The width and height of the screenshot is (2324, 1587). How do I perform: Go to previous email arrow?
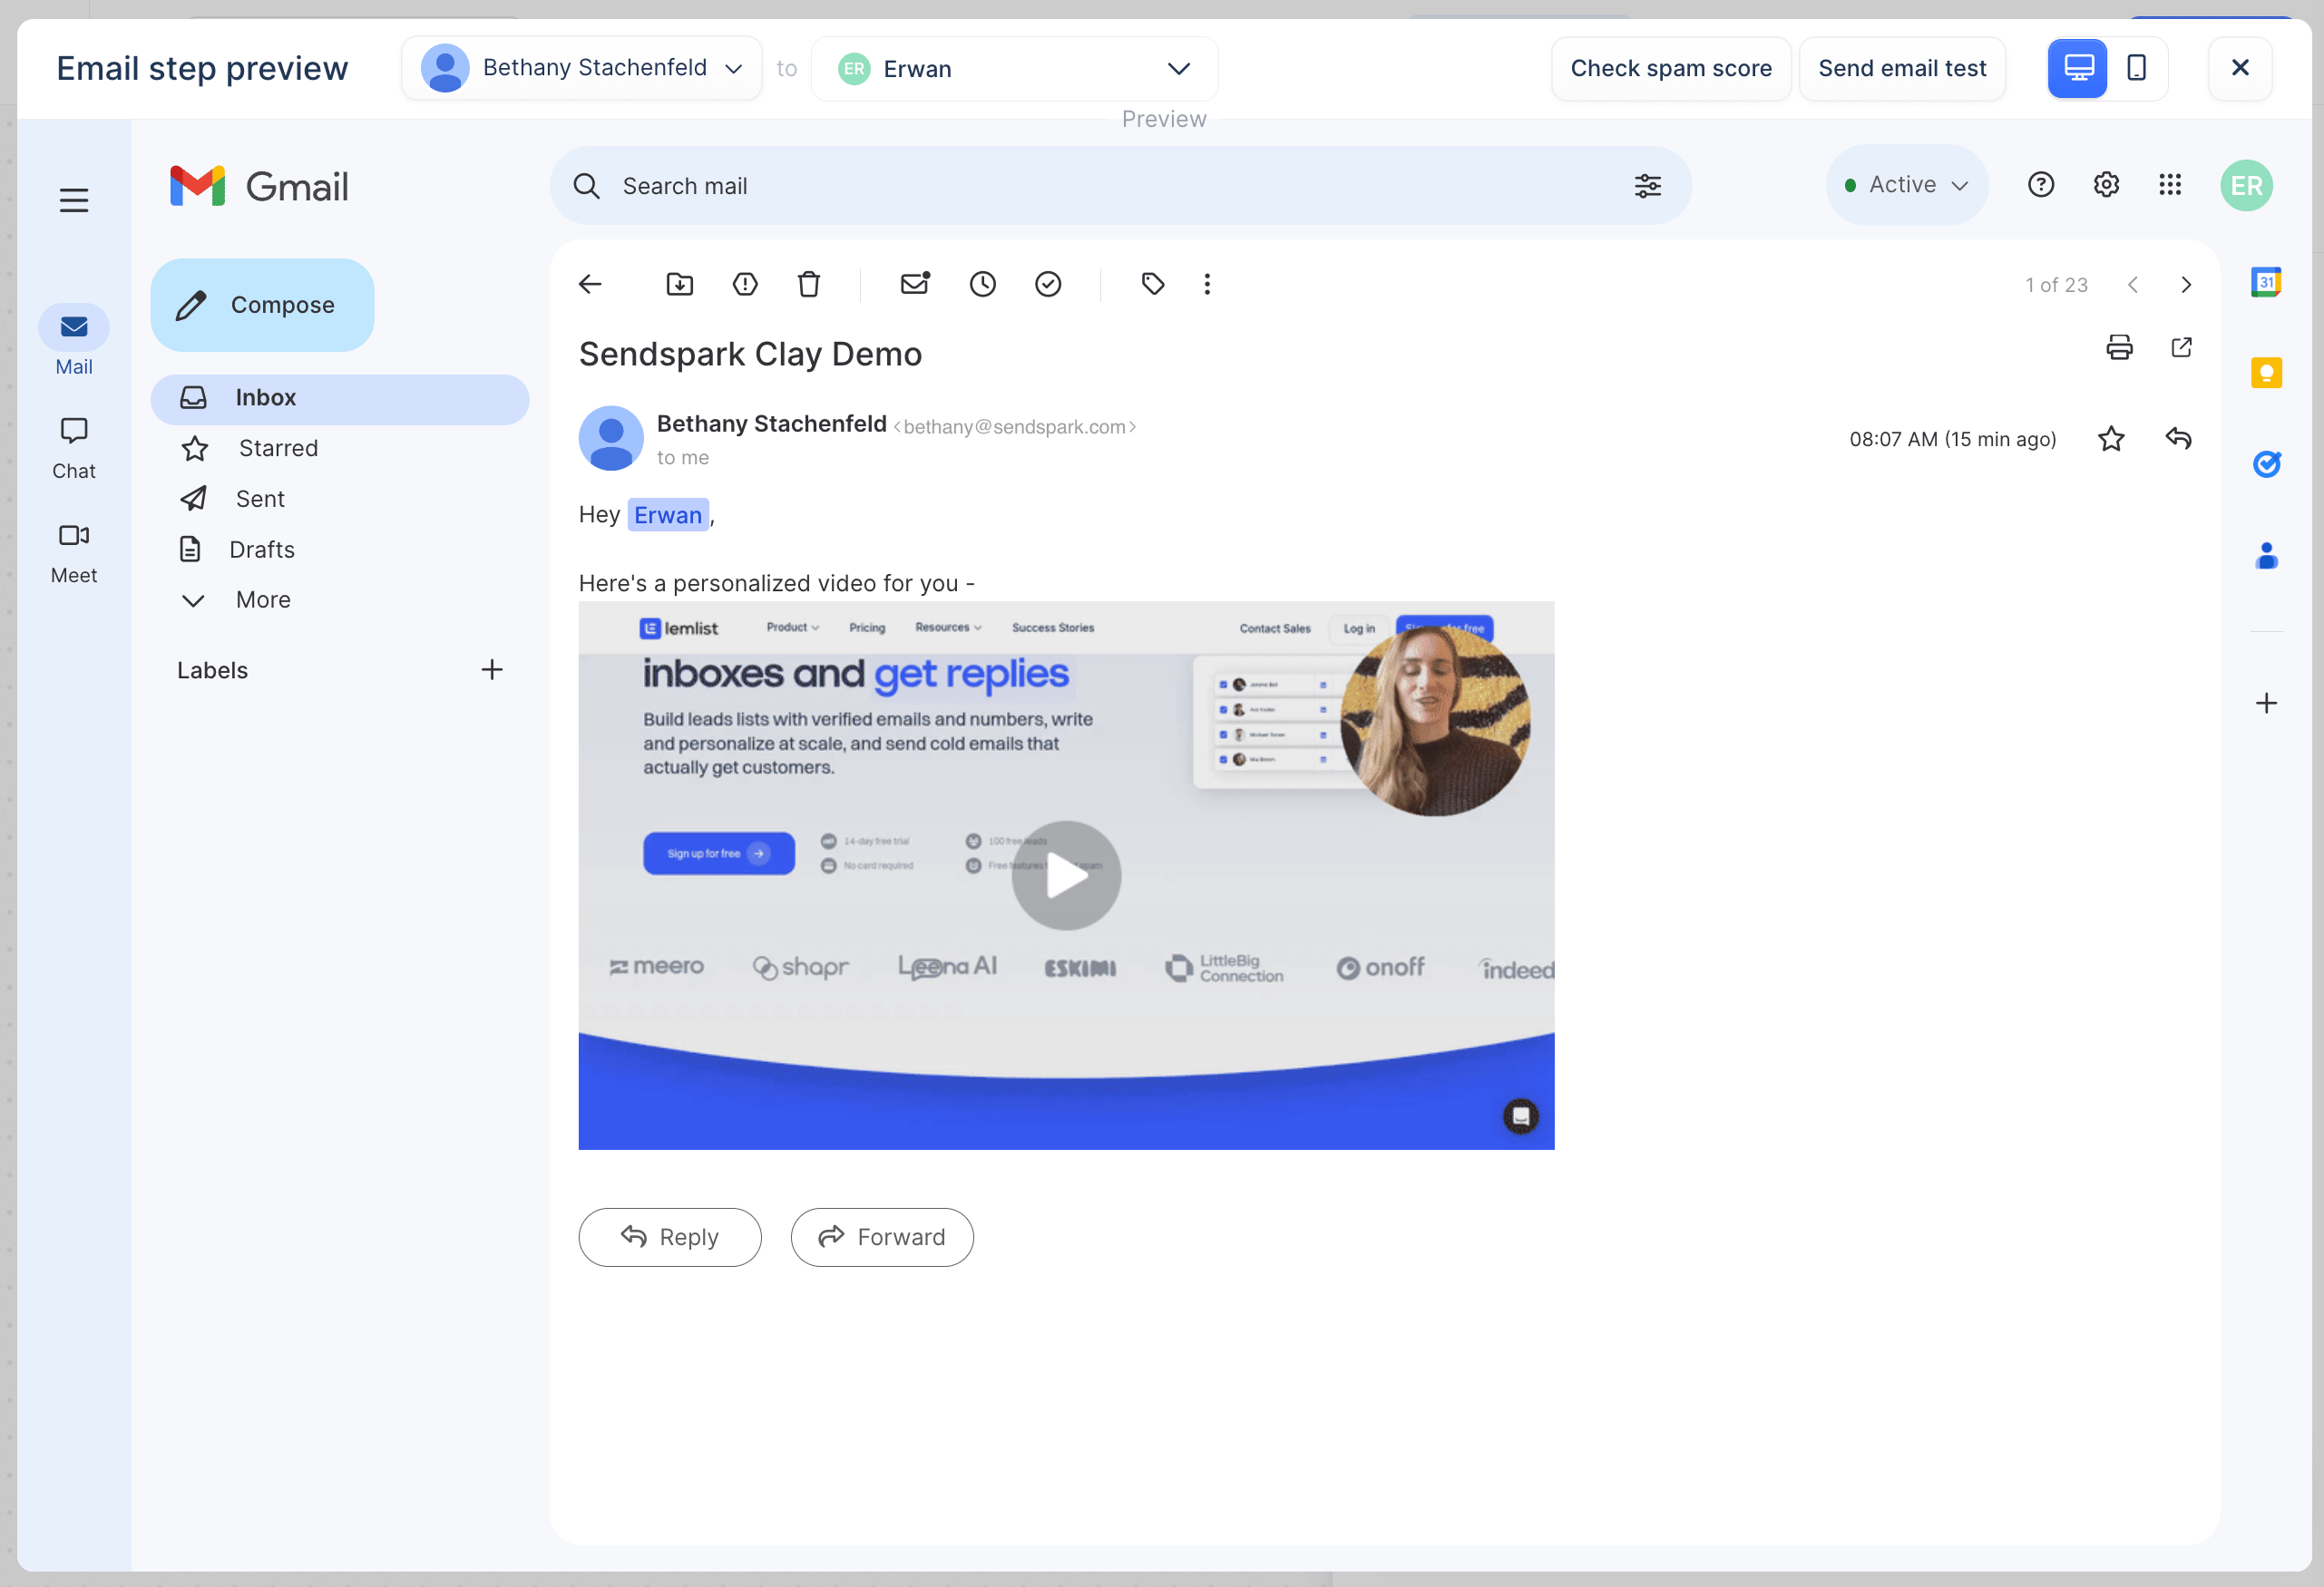tap(2133, 285)
